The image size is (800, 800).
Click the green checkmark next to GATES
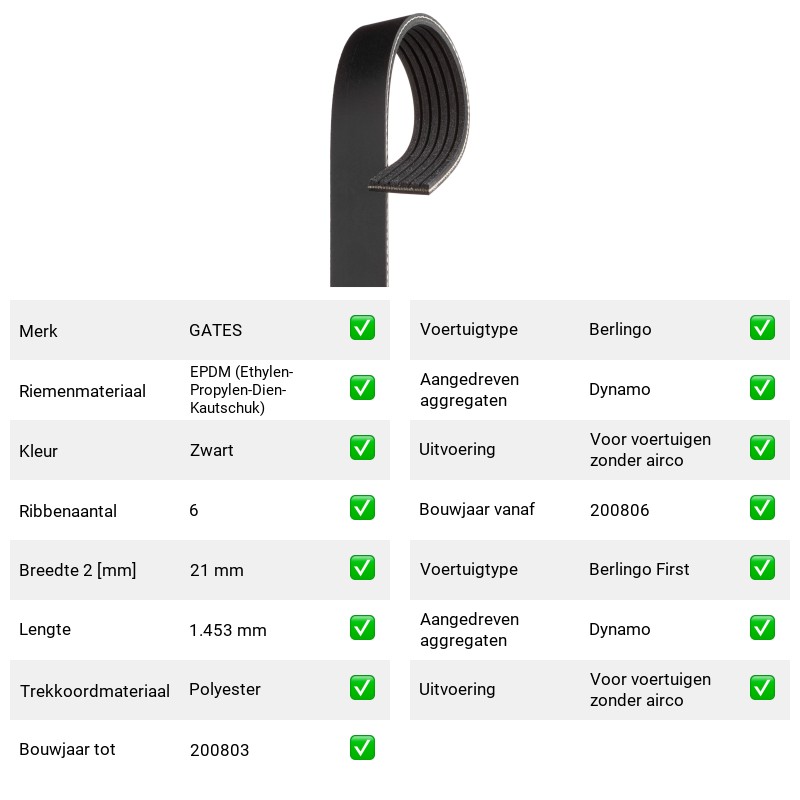362,328
